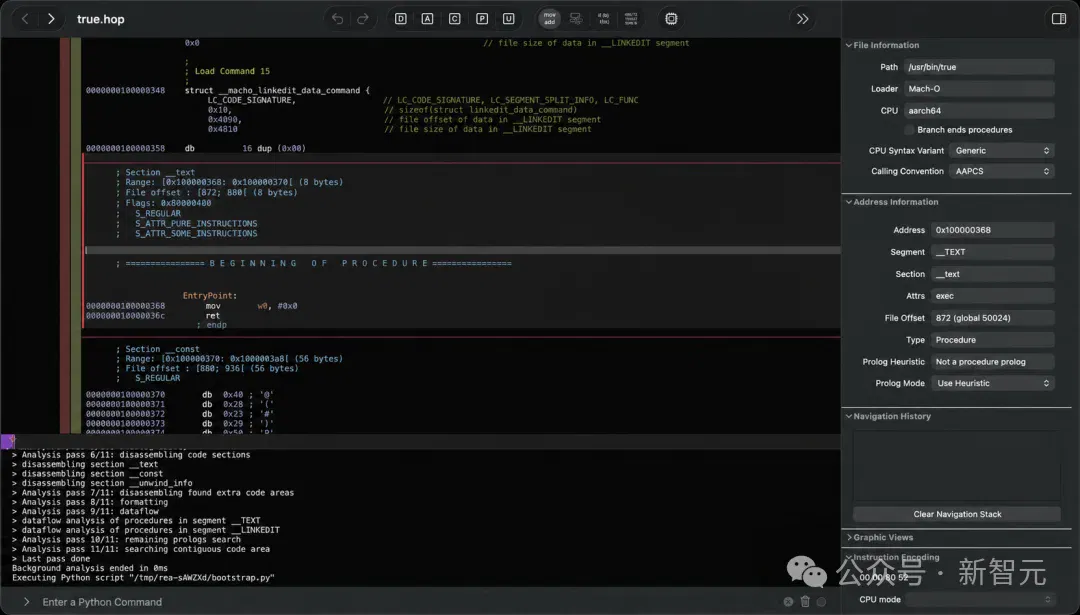The height and width of the screenshot is (615, 1080).
Task: Select db 0x40 '@' line
Action: click(x=180, y=395)
